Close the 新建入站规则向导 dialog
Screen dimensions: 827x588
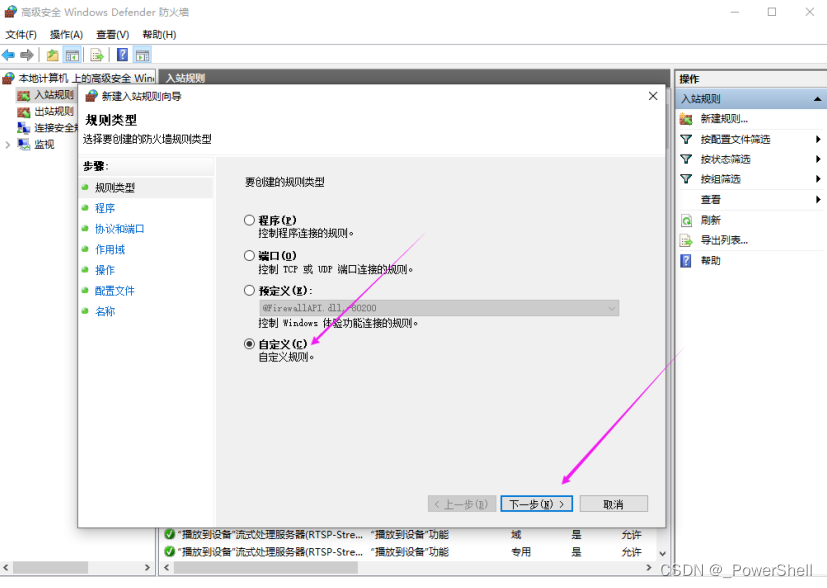pos(653,96)
